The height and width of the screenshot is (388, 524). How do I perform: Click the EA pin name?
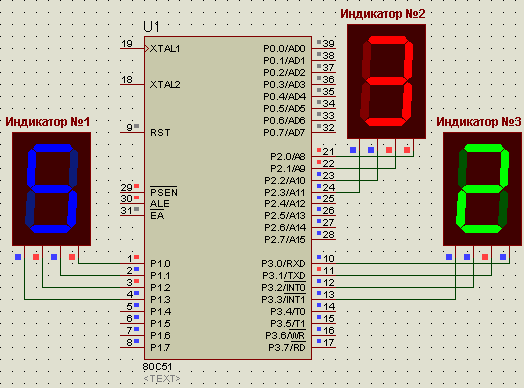pyautogui.click(x=157, y=216)
